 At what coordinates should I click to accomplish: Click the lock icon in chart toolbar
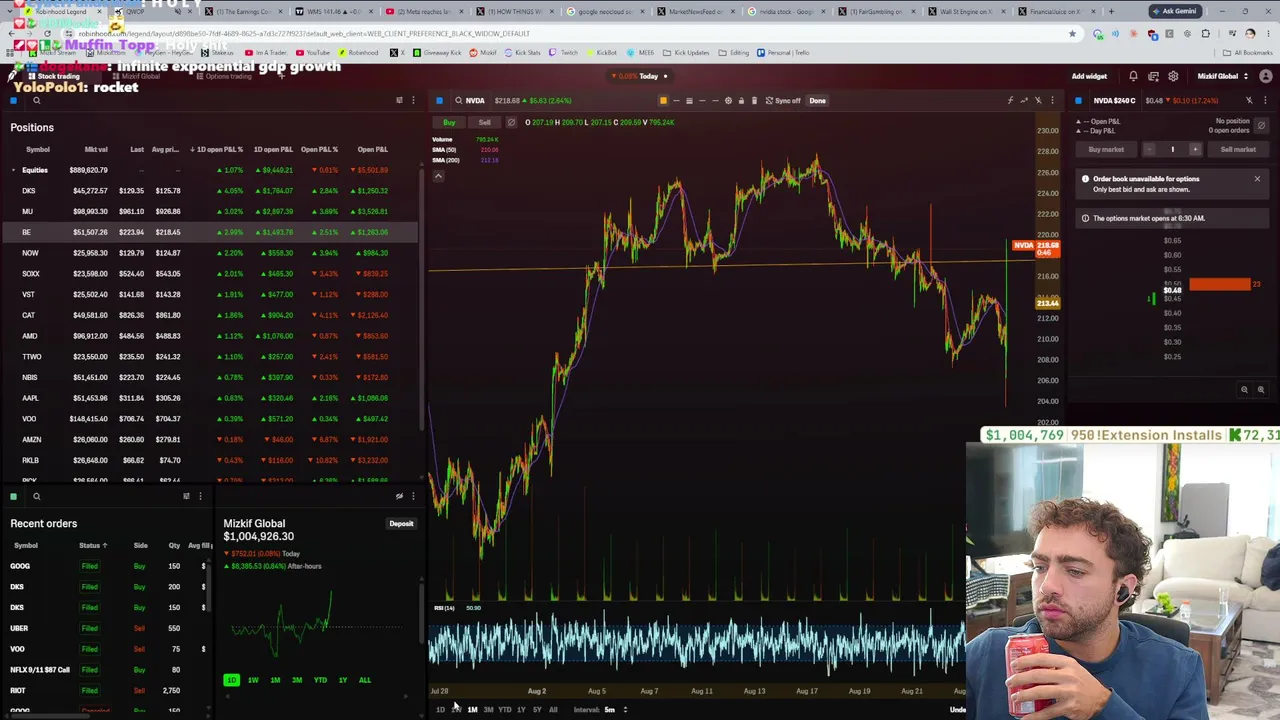(x=741, y=100)
